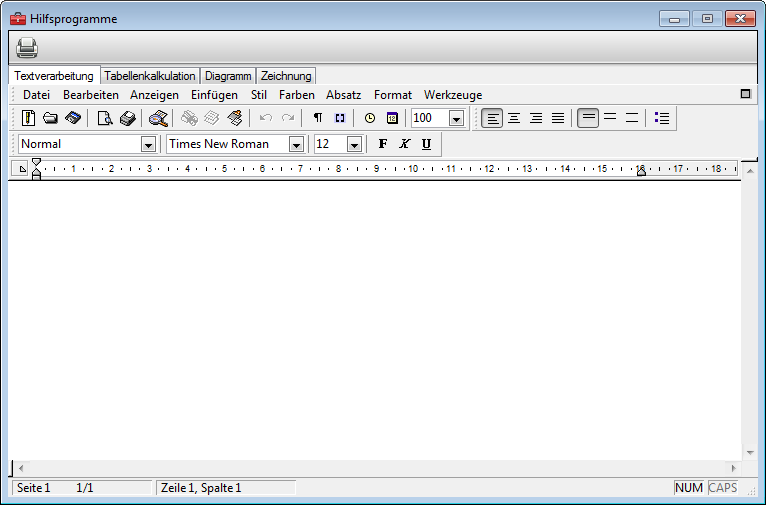766x505 pixels.
Task: Center-align text with the toolbar button
Action: pos(514,118)
